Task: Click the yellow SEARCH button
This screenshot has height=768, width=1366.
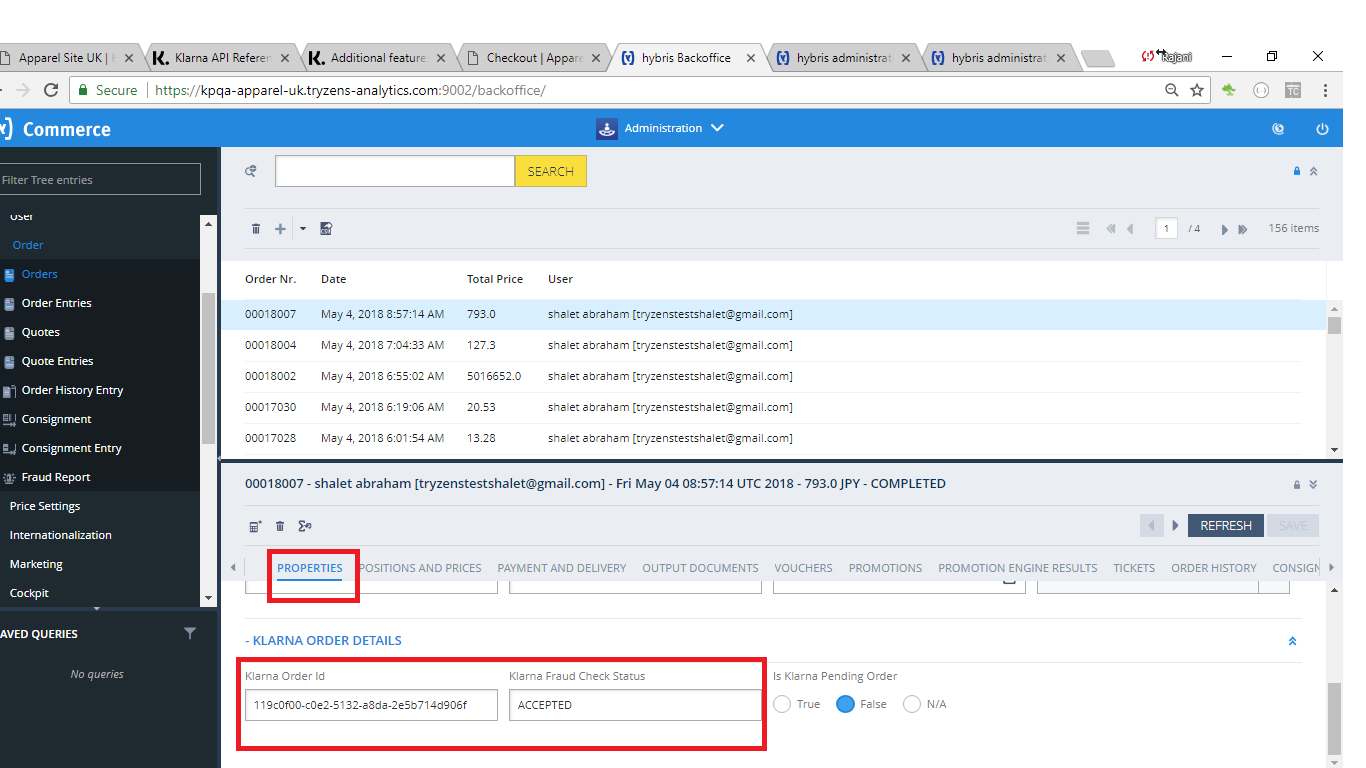Action: click(x=551, y=171)
